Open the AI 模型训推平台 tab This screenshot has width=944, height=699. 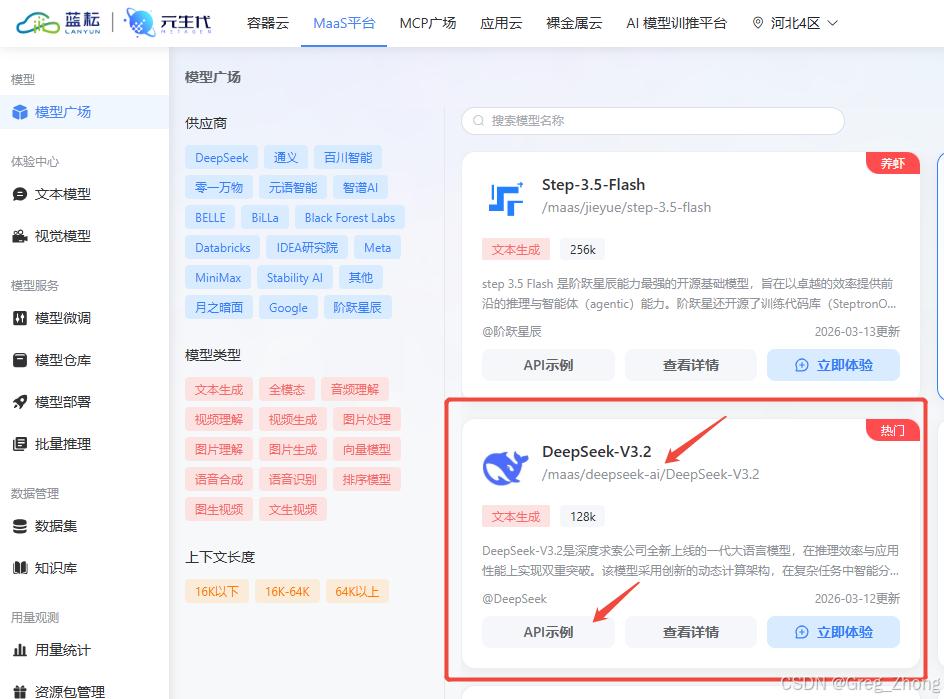[x=677, y=23]
